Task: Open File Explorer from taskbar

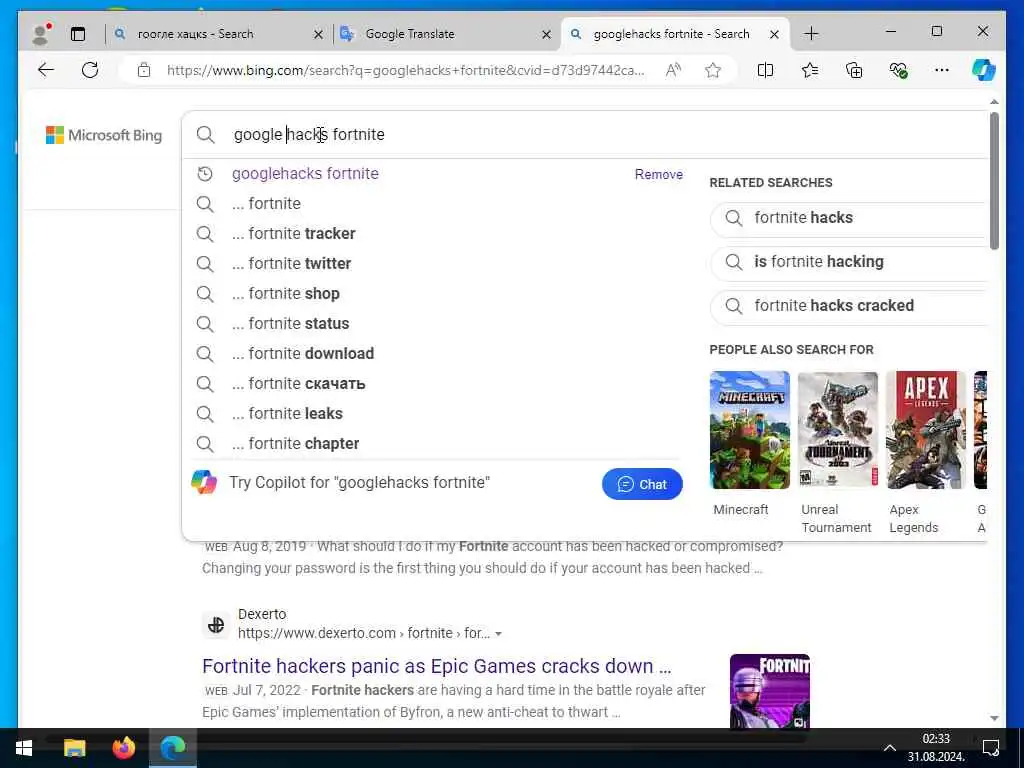Action: coord(74,748)
